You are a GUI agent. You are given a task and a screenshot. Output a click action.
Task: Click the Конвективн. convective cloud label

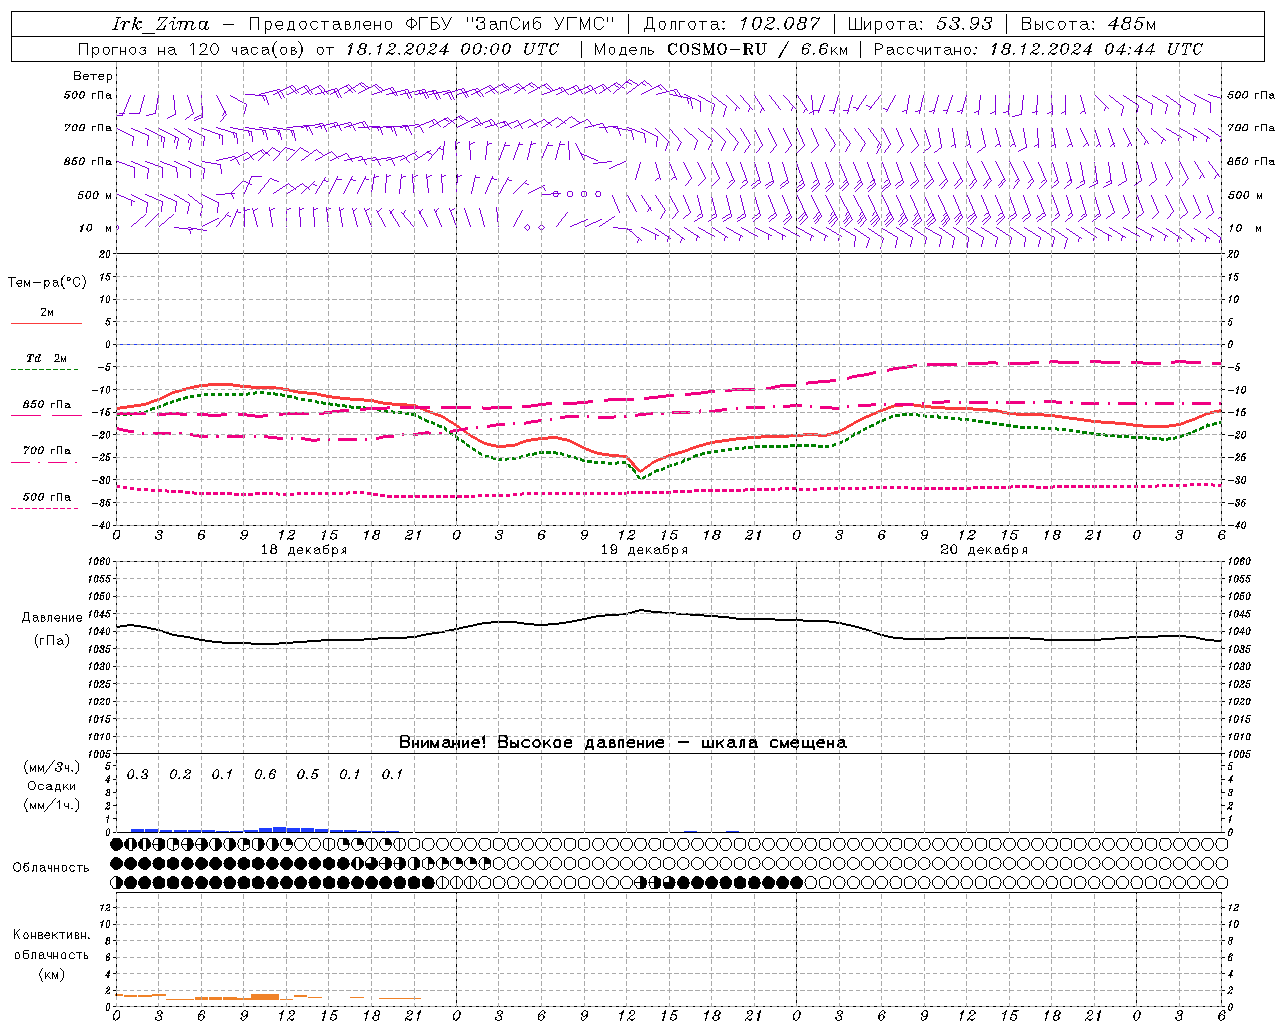[51, 935]
